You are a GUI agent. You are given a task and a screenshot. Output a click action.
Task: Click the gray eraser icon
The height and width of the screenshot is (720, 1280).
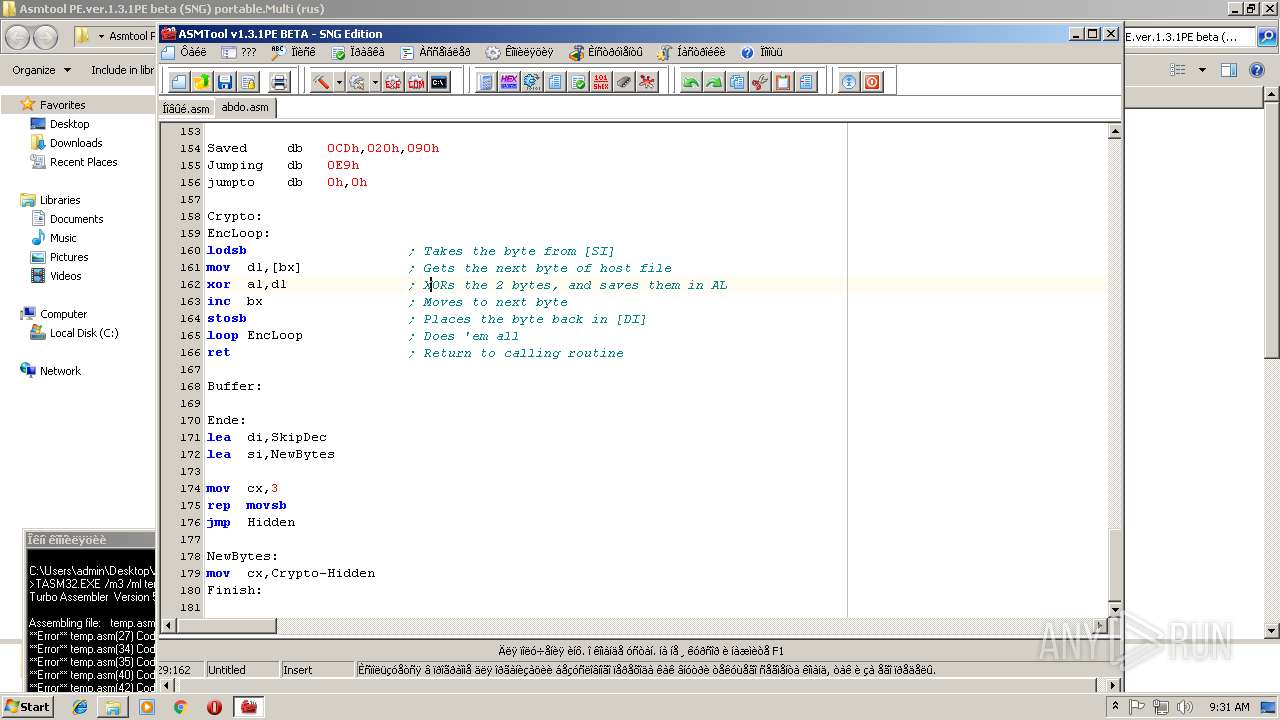click(x=624, y=82)
